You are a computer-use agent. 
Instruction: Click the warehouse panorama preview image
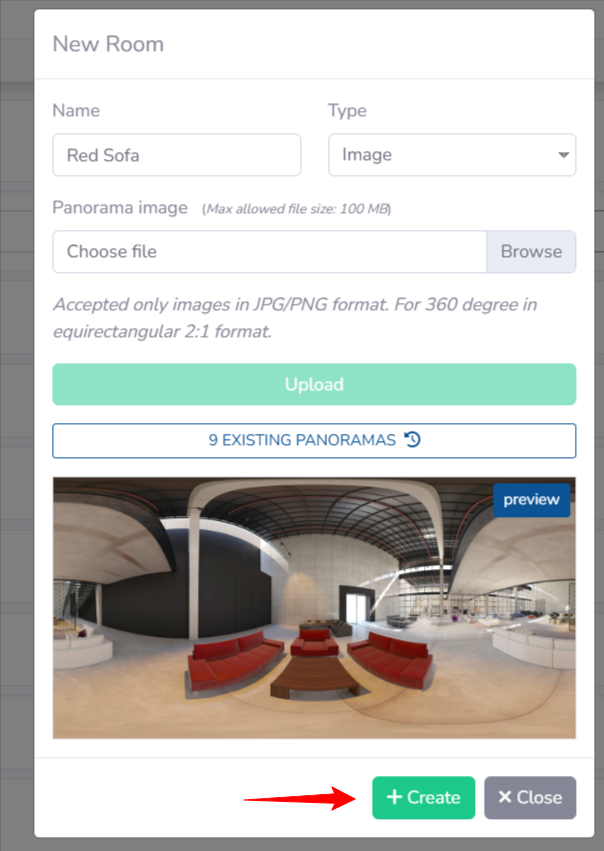pyautogui.click(x=314, y=608)
